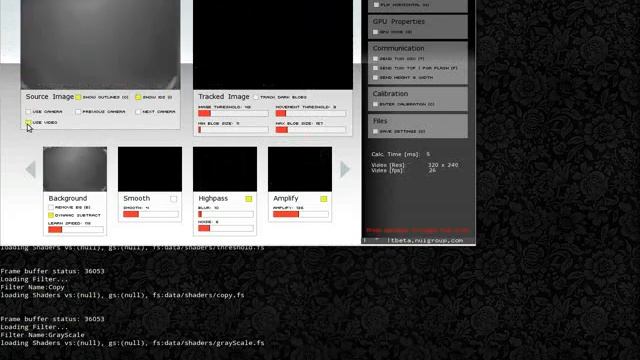Adjust the Image Threshold slider

coord(233,113)
